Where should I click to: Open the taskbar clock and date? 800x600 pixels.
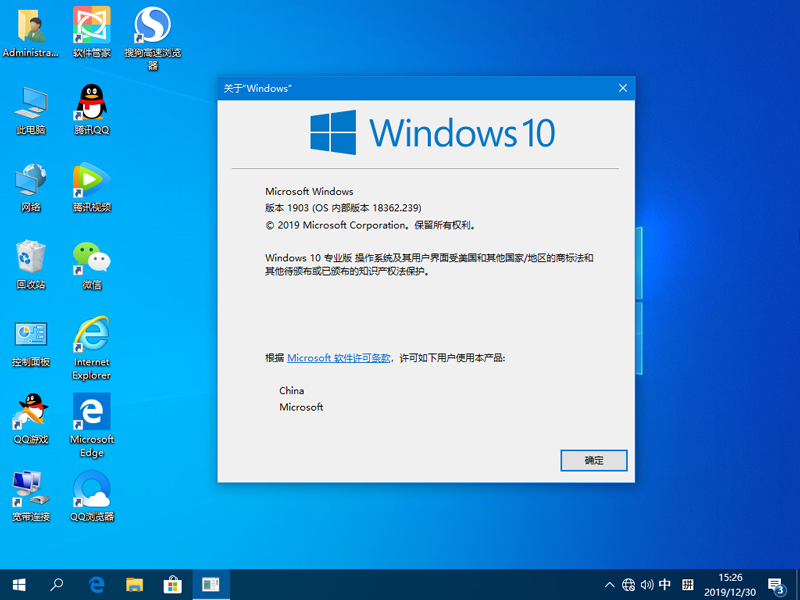(x=731, y=584)
